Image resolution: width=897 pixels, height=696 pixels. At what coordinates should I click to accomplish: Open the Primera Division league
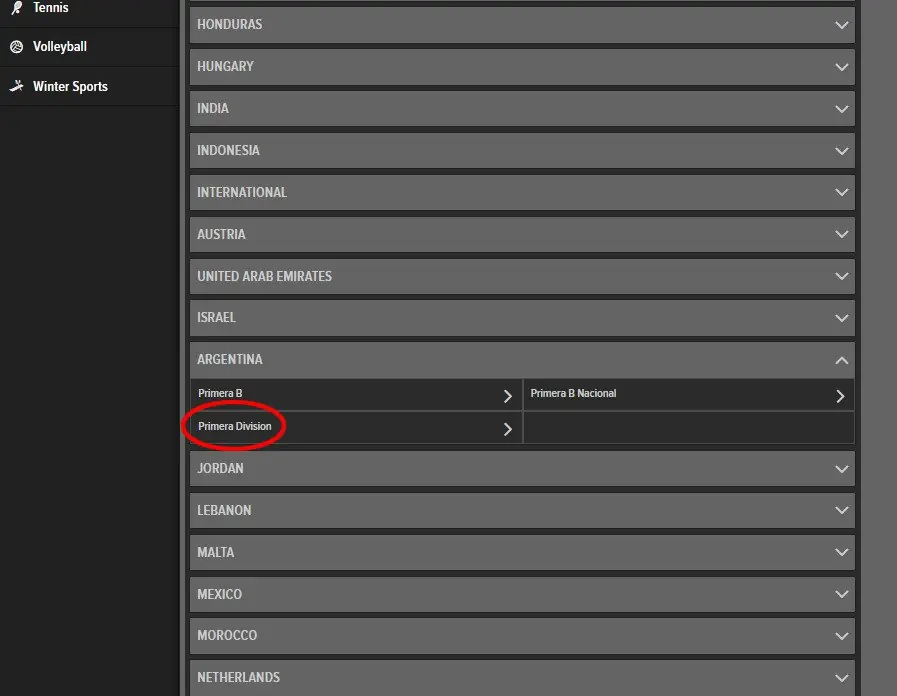[x=356, y=428]
